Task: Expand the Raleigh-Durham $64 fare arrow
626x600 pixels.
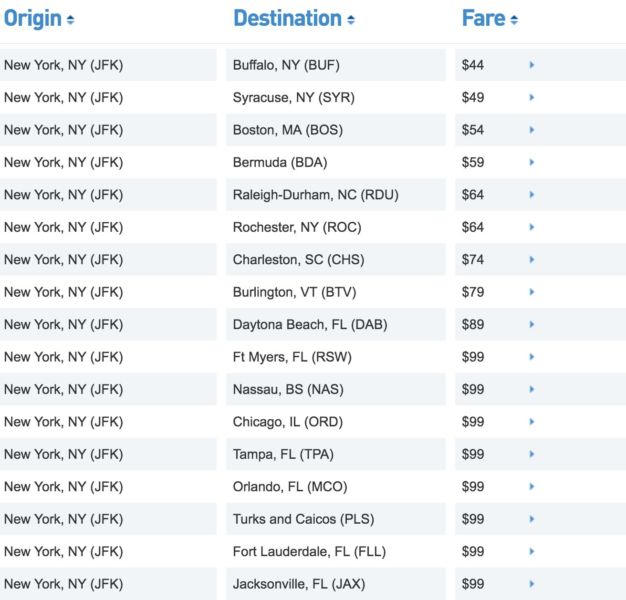Action: point(532,195)
